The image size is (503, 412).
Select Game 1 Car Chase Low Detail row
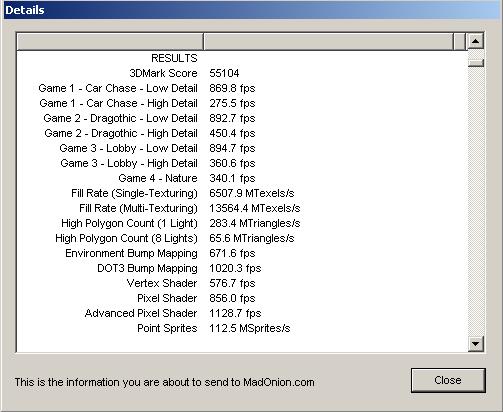[x=242, y=88]
